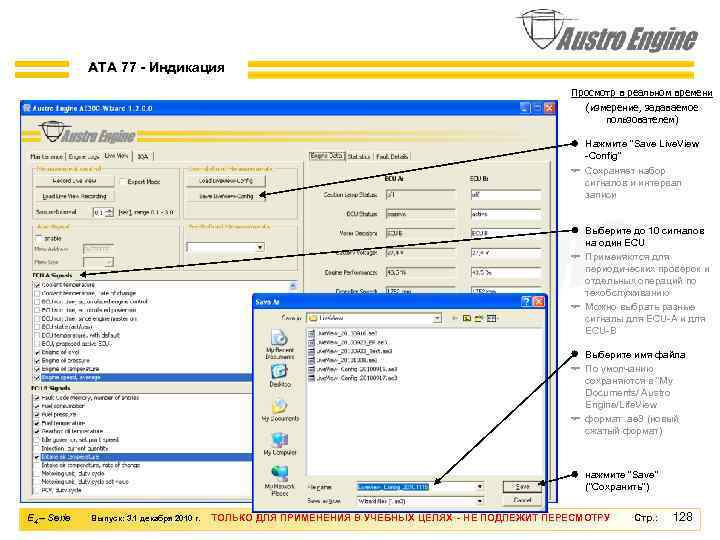The image size is (720, 540).
Task: Create a new folder in Save As
Action: point(479,318)
